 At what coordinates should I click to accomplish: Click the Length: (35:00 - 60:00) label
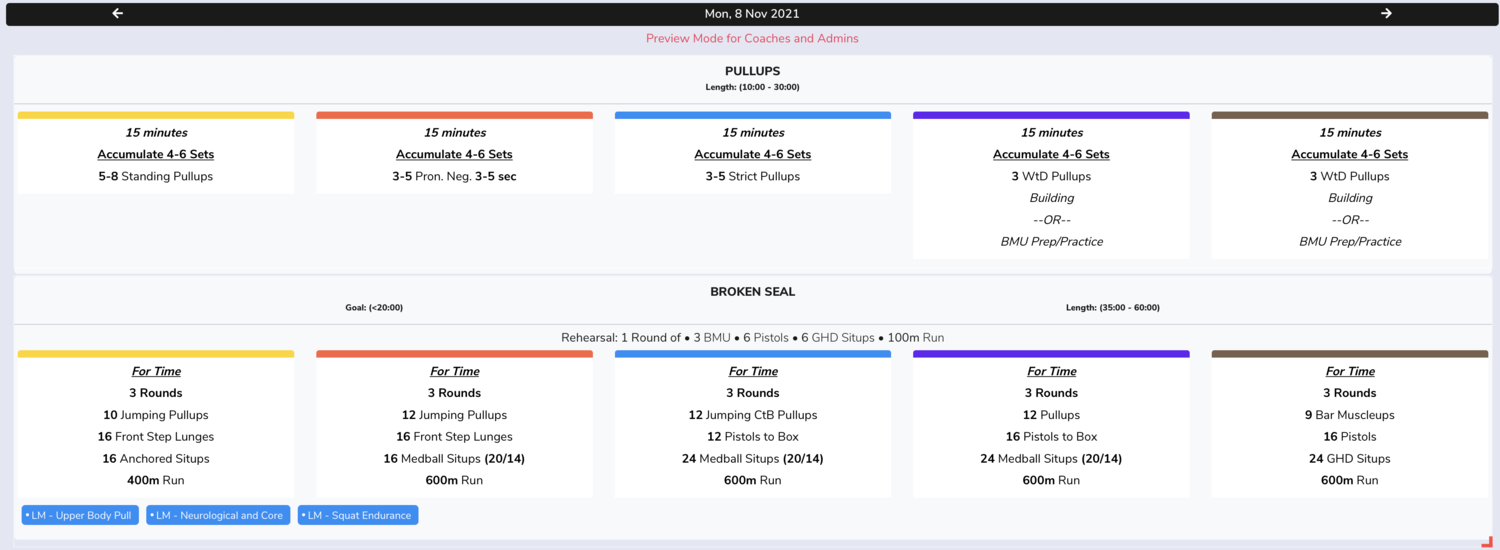1113,308
